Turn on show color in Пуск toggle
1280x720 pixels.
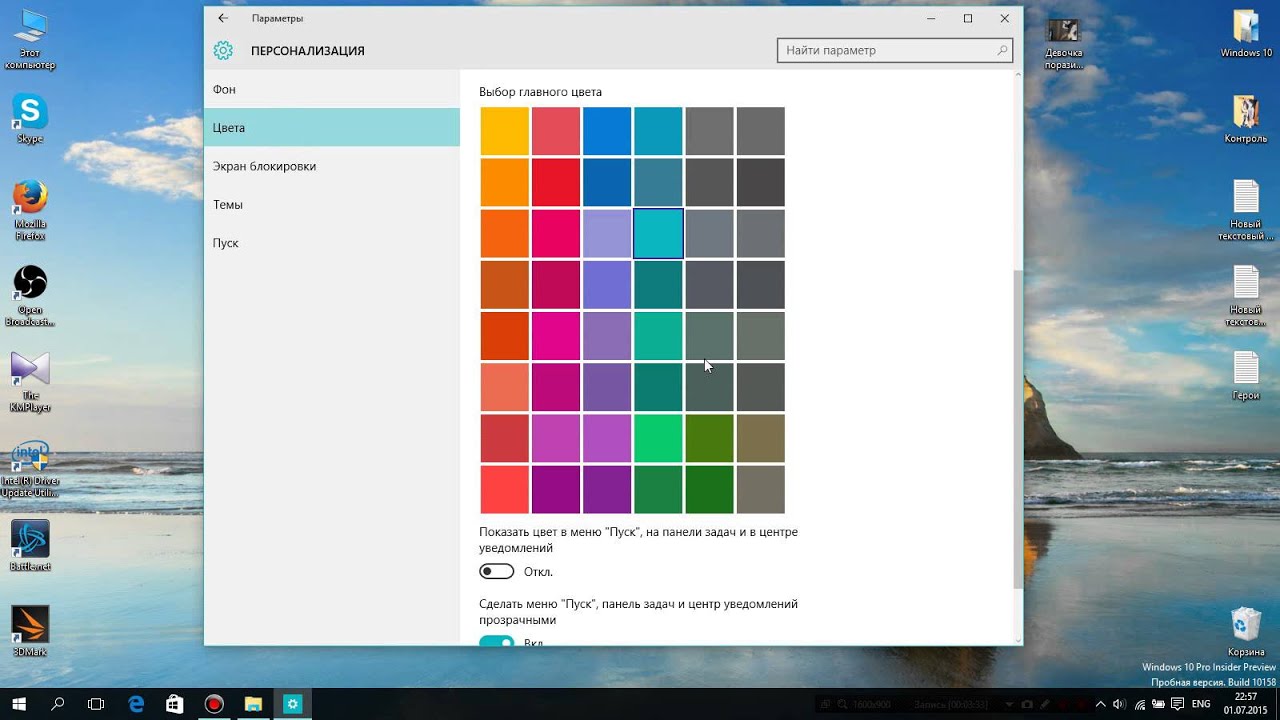click(x=497, y=572)
